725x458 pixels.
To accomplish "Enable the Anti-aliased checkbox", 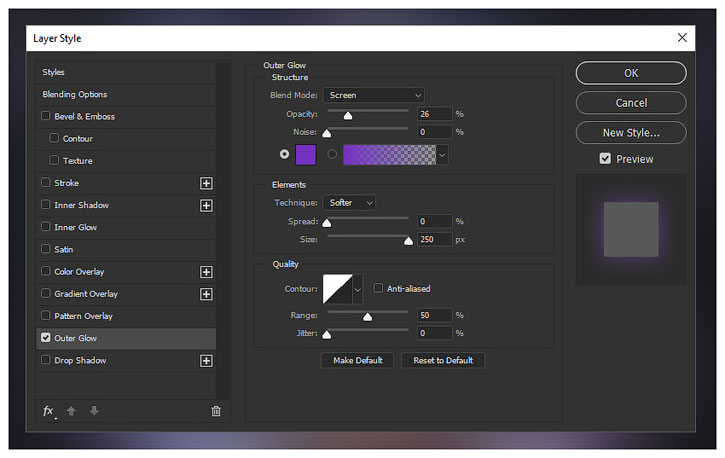I will 378,288.
